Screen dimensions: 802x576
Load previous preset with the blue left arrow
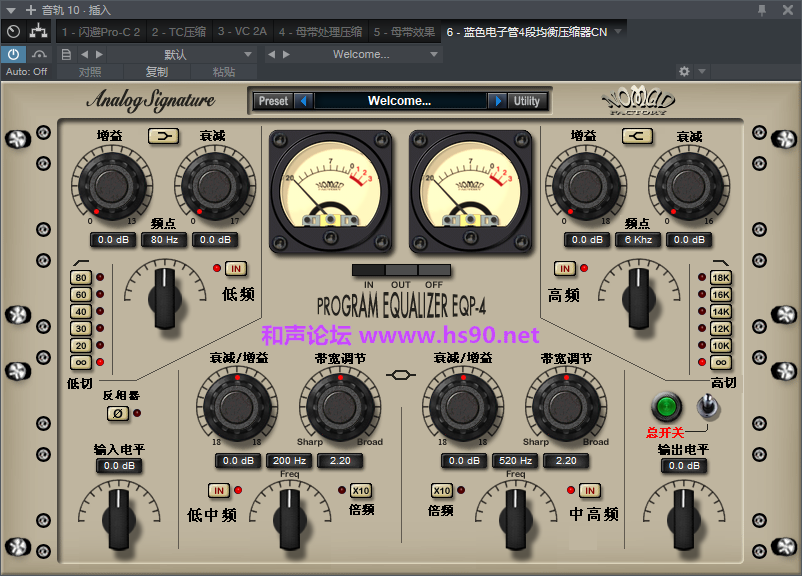point(304,101)
